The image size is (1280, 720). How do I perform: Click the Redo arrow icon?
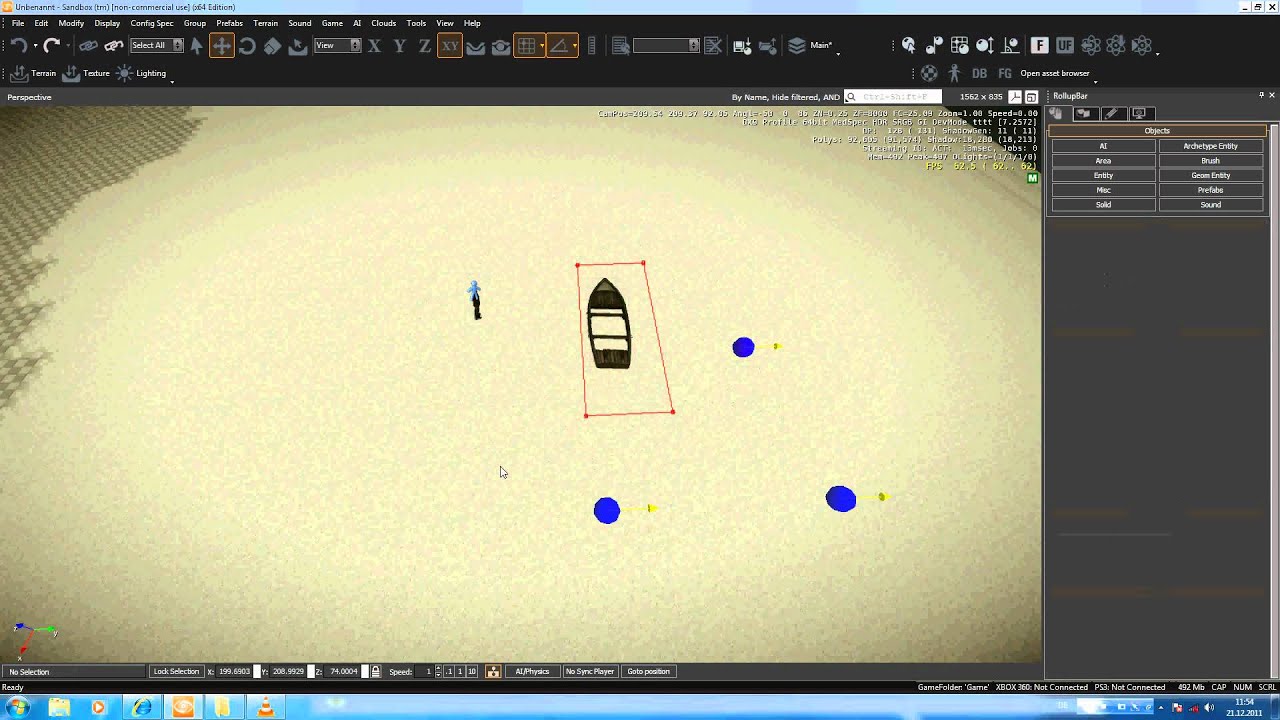click(52, 45)
